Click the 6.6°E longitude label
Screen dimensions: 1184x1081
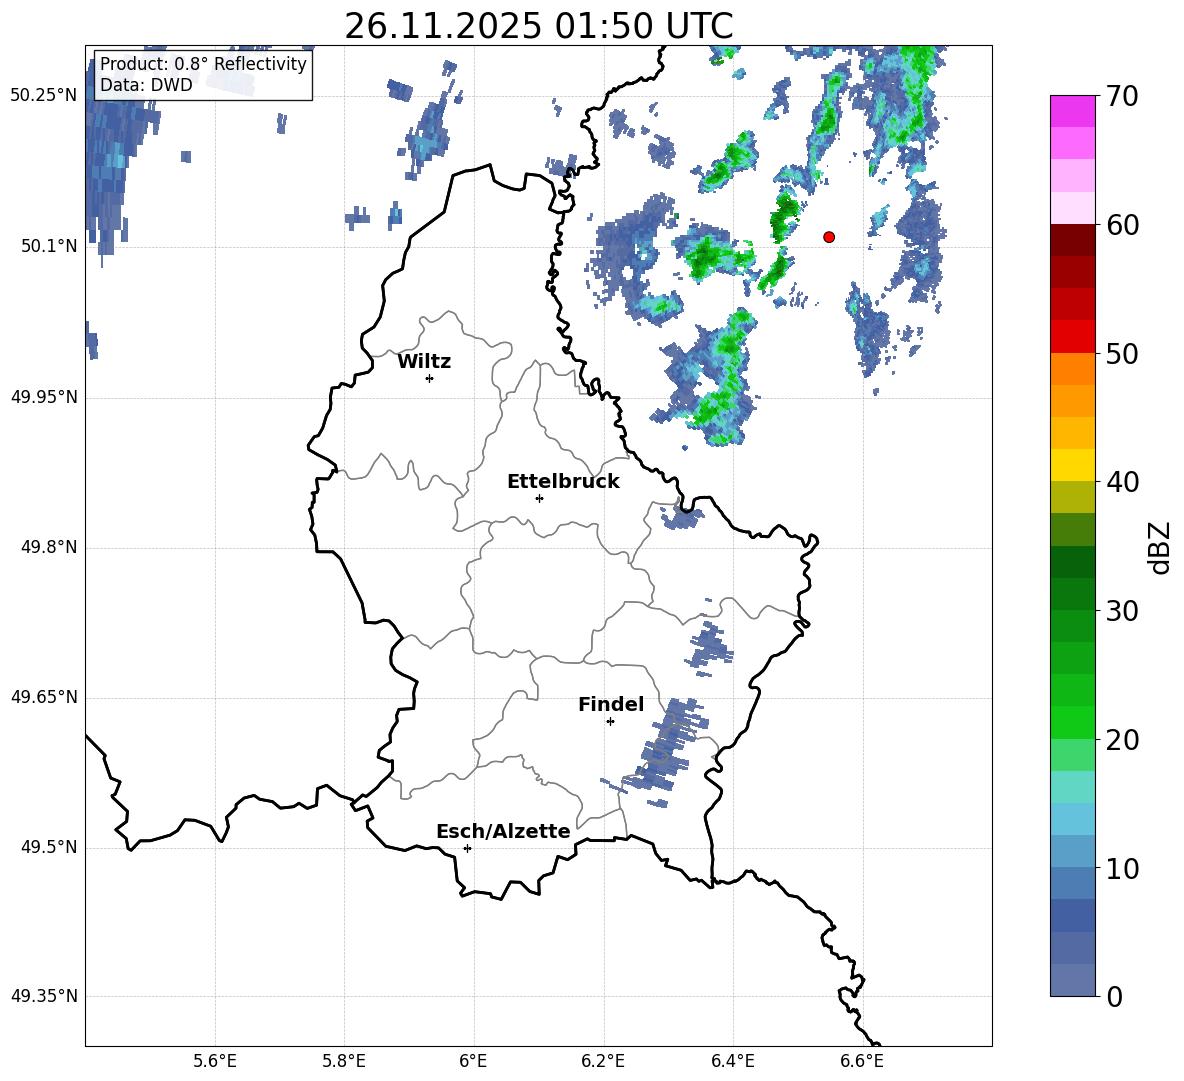click(x=862, y=1061)
